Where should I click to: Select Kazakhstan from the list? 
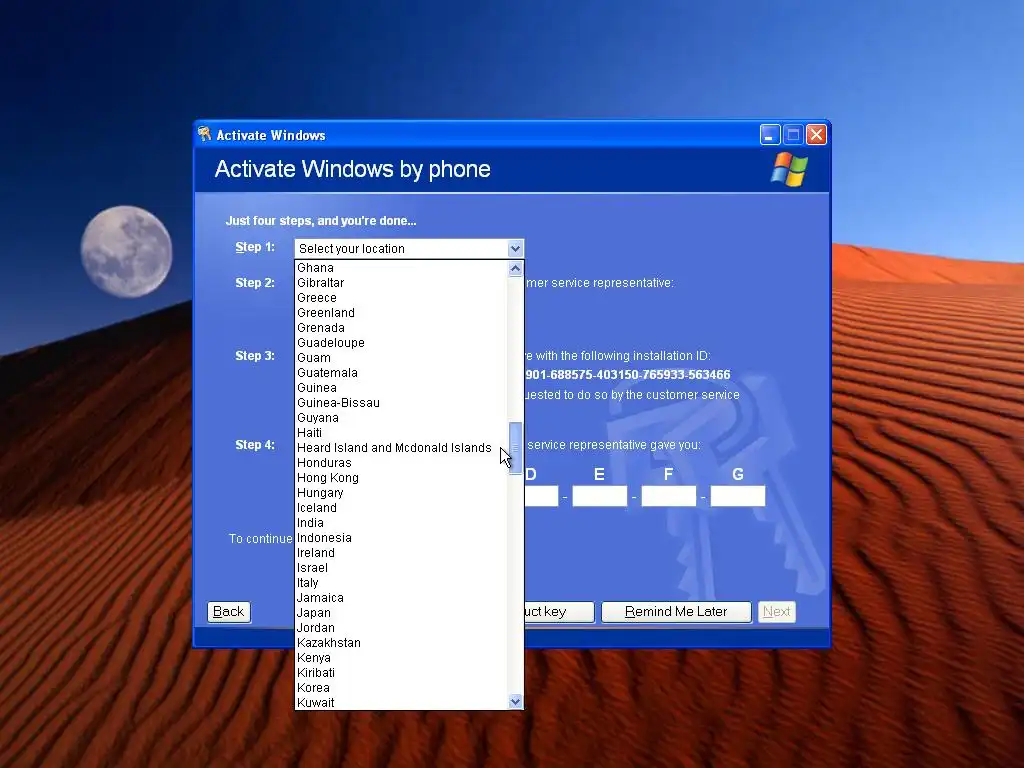tap(401, 643)
